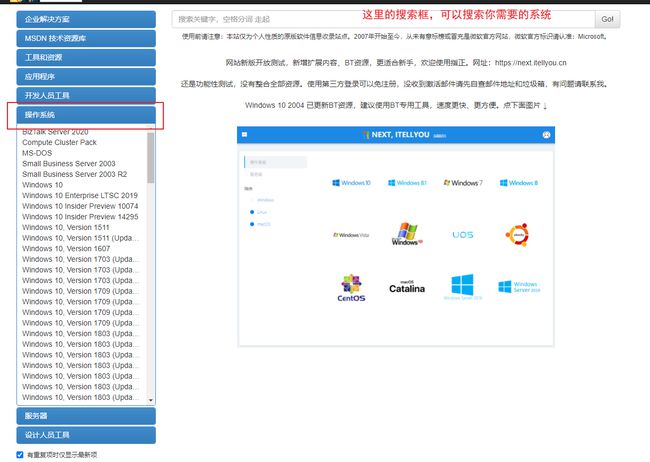
Task: Click the CentOS logo in the preview image
Action: (351, 287)
